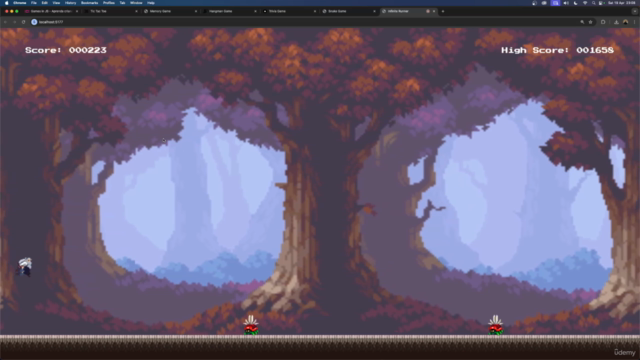The image size is (640, 360).
Task: Close the Snake Game tab
Action: (375, 11)
